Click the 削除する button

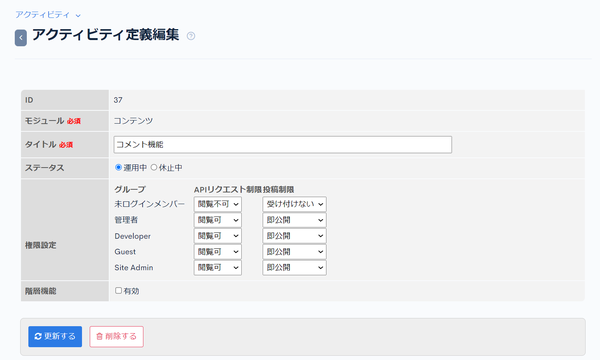117,337
